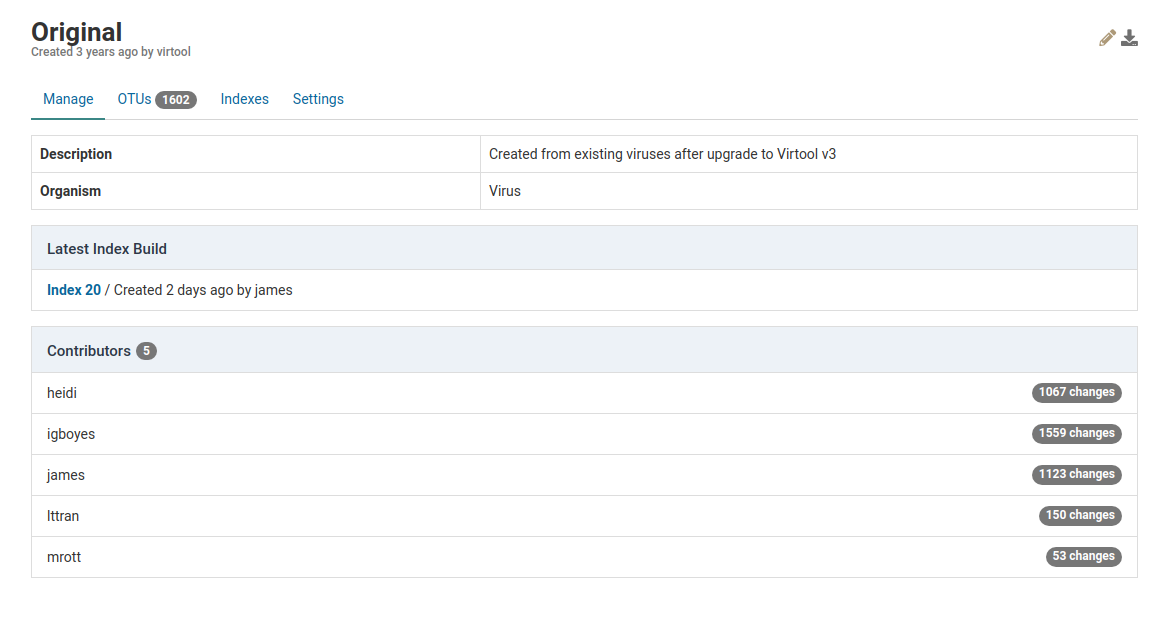
Task: Click the download reference icon
Action: [x=1129, y=38]
